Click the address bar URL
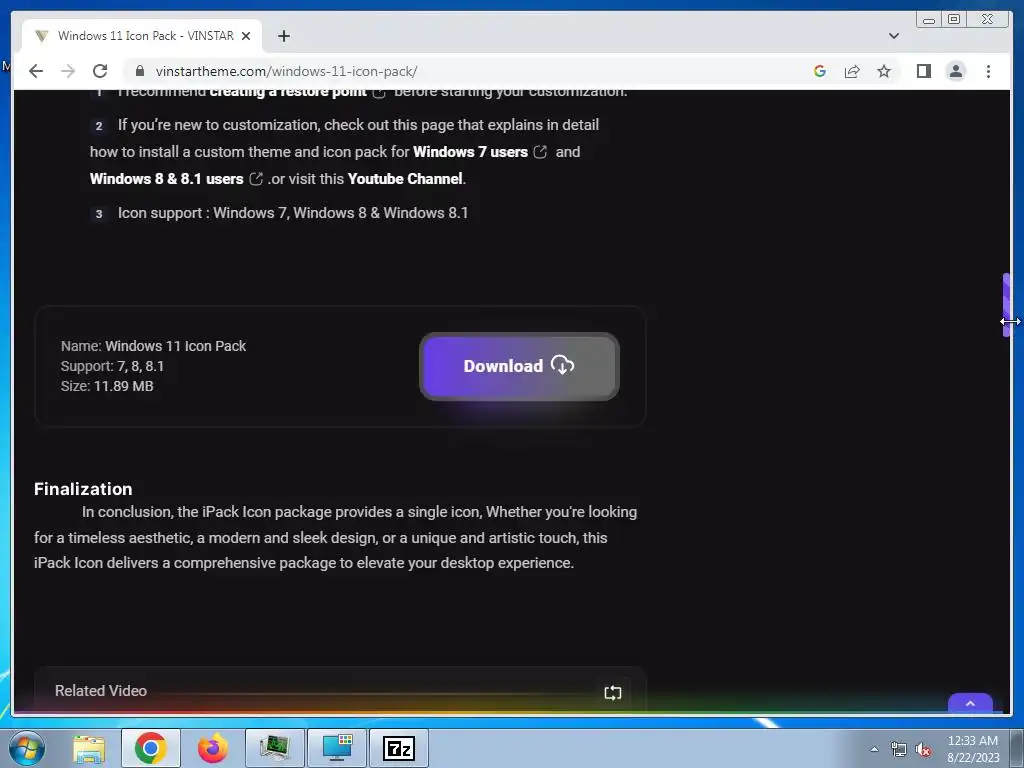Screen dimensions: 1024x768 (x=286, y=71)
